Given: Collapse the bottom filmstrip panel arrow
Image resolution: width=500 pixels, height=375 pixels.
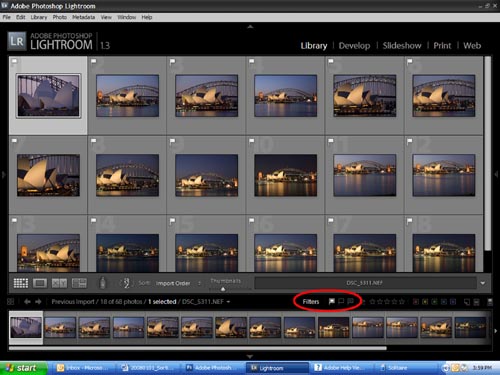Looking at the screenshot, I should click(250, 356).
